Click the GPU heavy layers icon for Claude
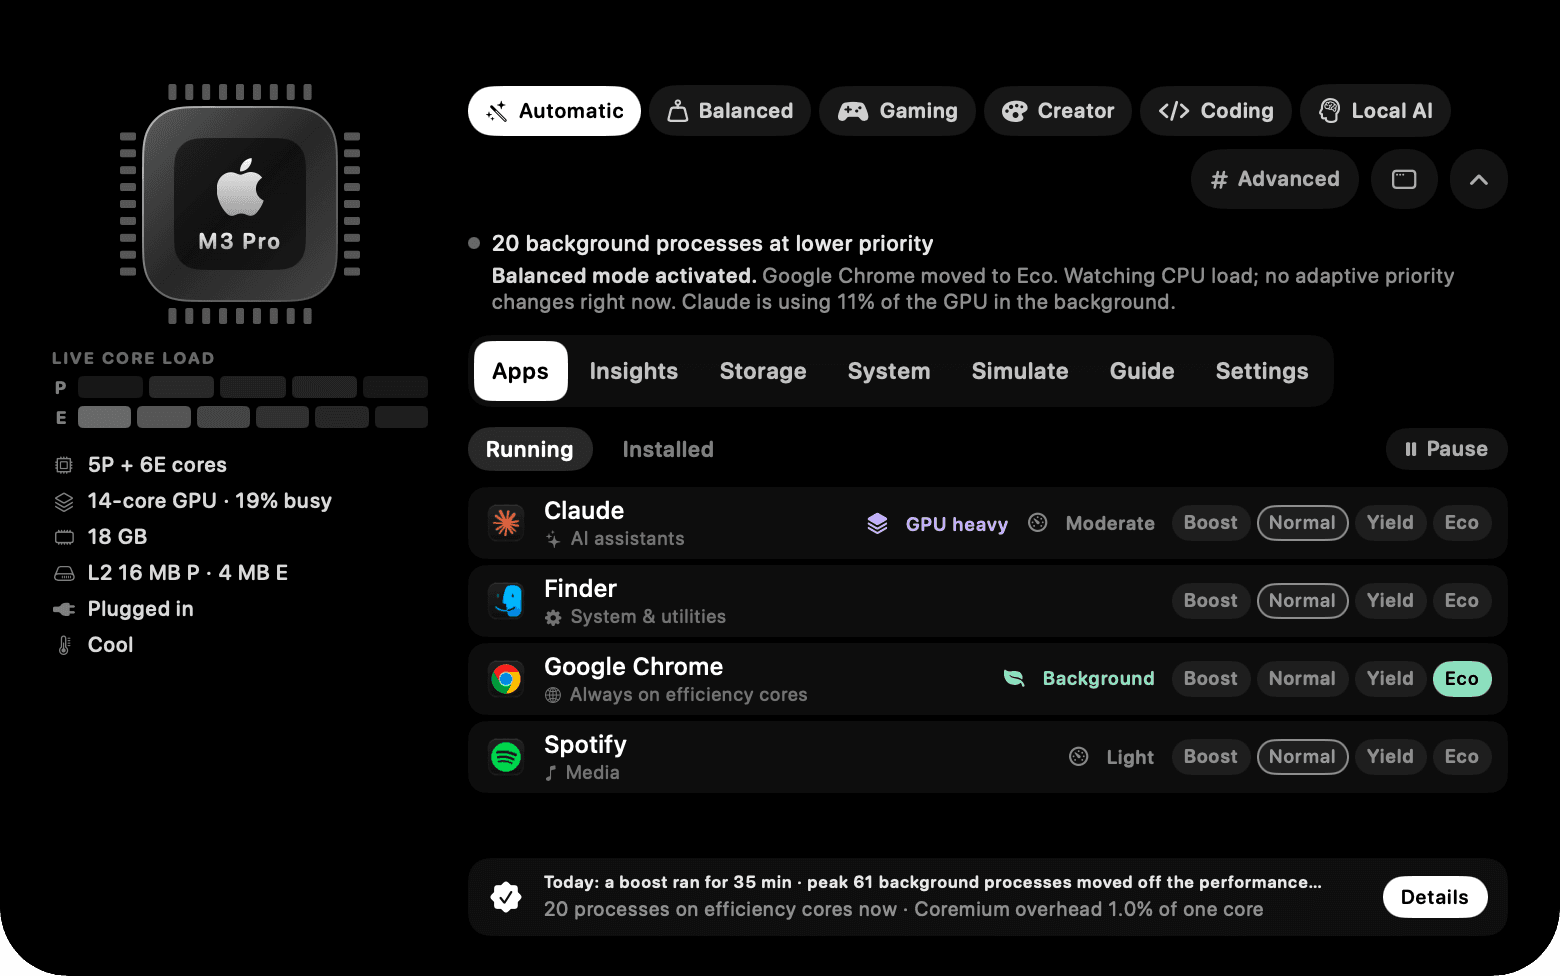Image resolution: width=1560 pixels, height=976 pixels. pyautogui.click(x=877, y=523)
